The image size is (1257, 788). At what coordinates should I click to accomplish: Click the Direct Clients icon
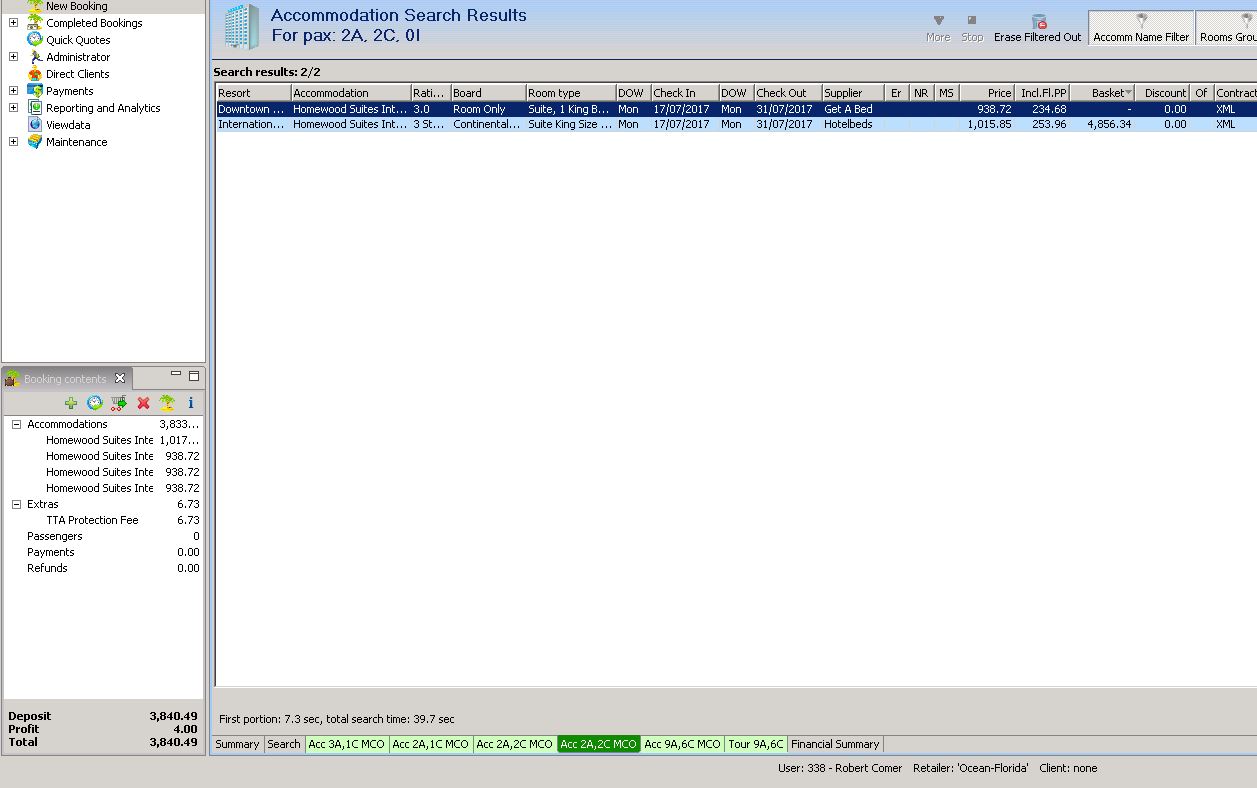pyautogui.click(x=35, y=73)
